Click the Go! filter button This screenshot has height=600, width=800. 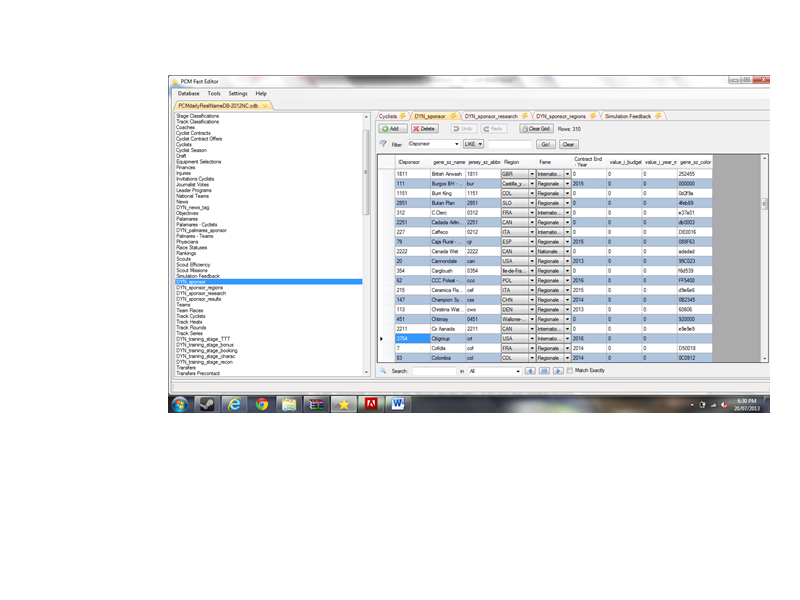coord(546,144)
